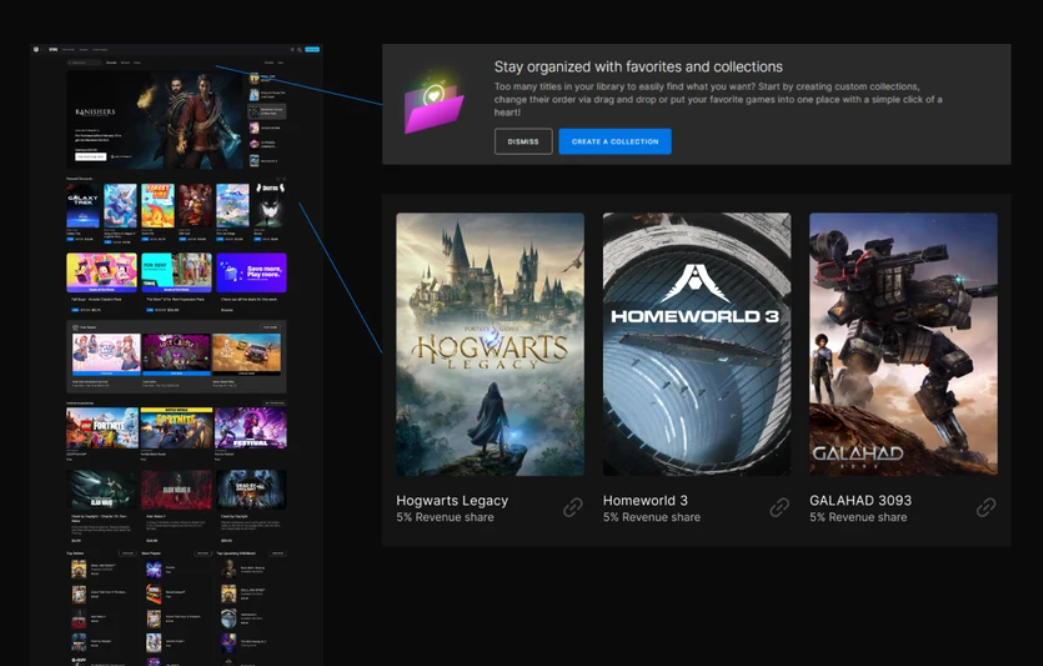1043x666 pixels.
Task: Open the GALAHAD 3093 cover art
Action: tap(903, 344)
